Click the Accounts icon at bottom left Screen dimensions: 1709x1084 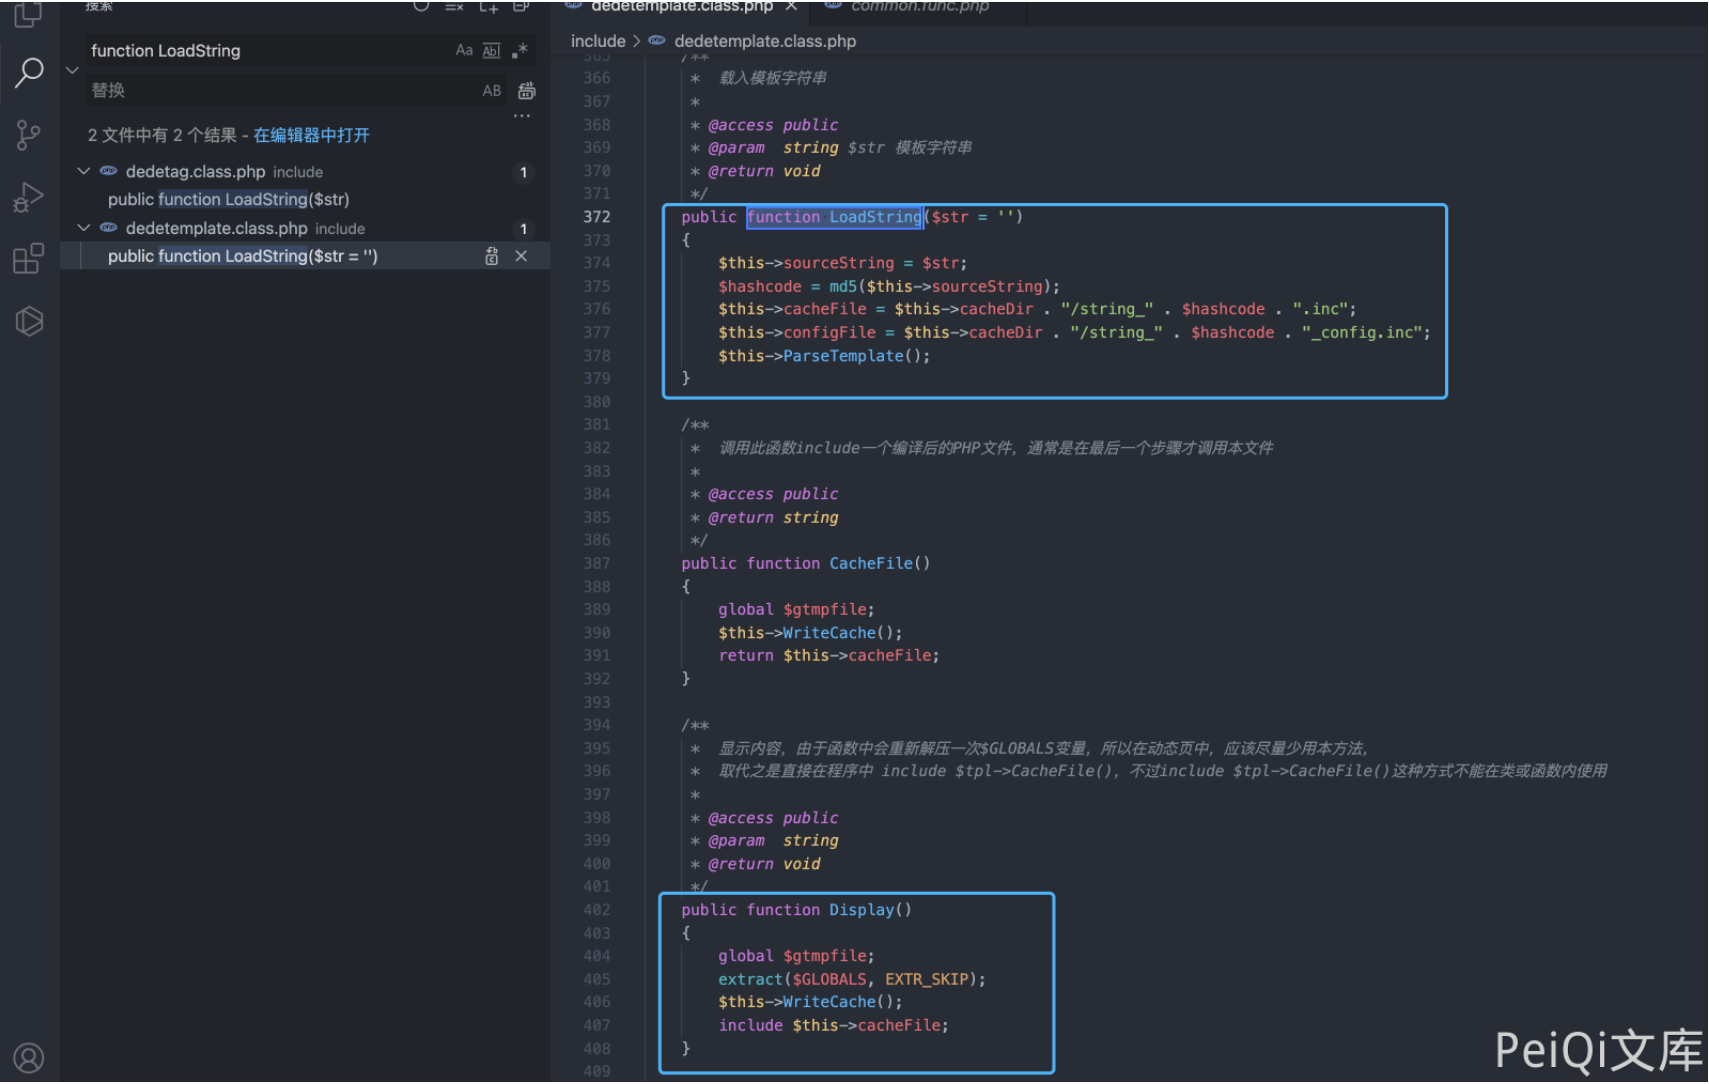28,1057
